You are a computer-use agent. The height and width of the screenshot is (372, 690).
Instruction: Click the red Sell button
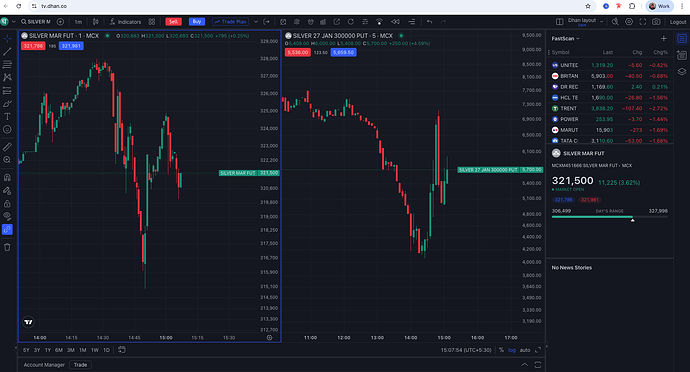(x=173, y=22)
